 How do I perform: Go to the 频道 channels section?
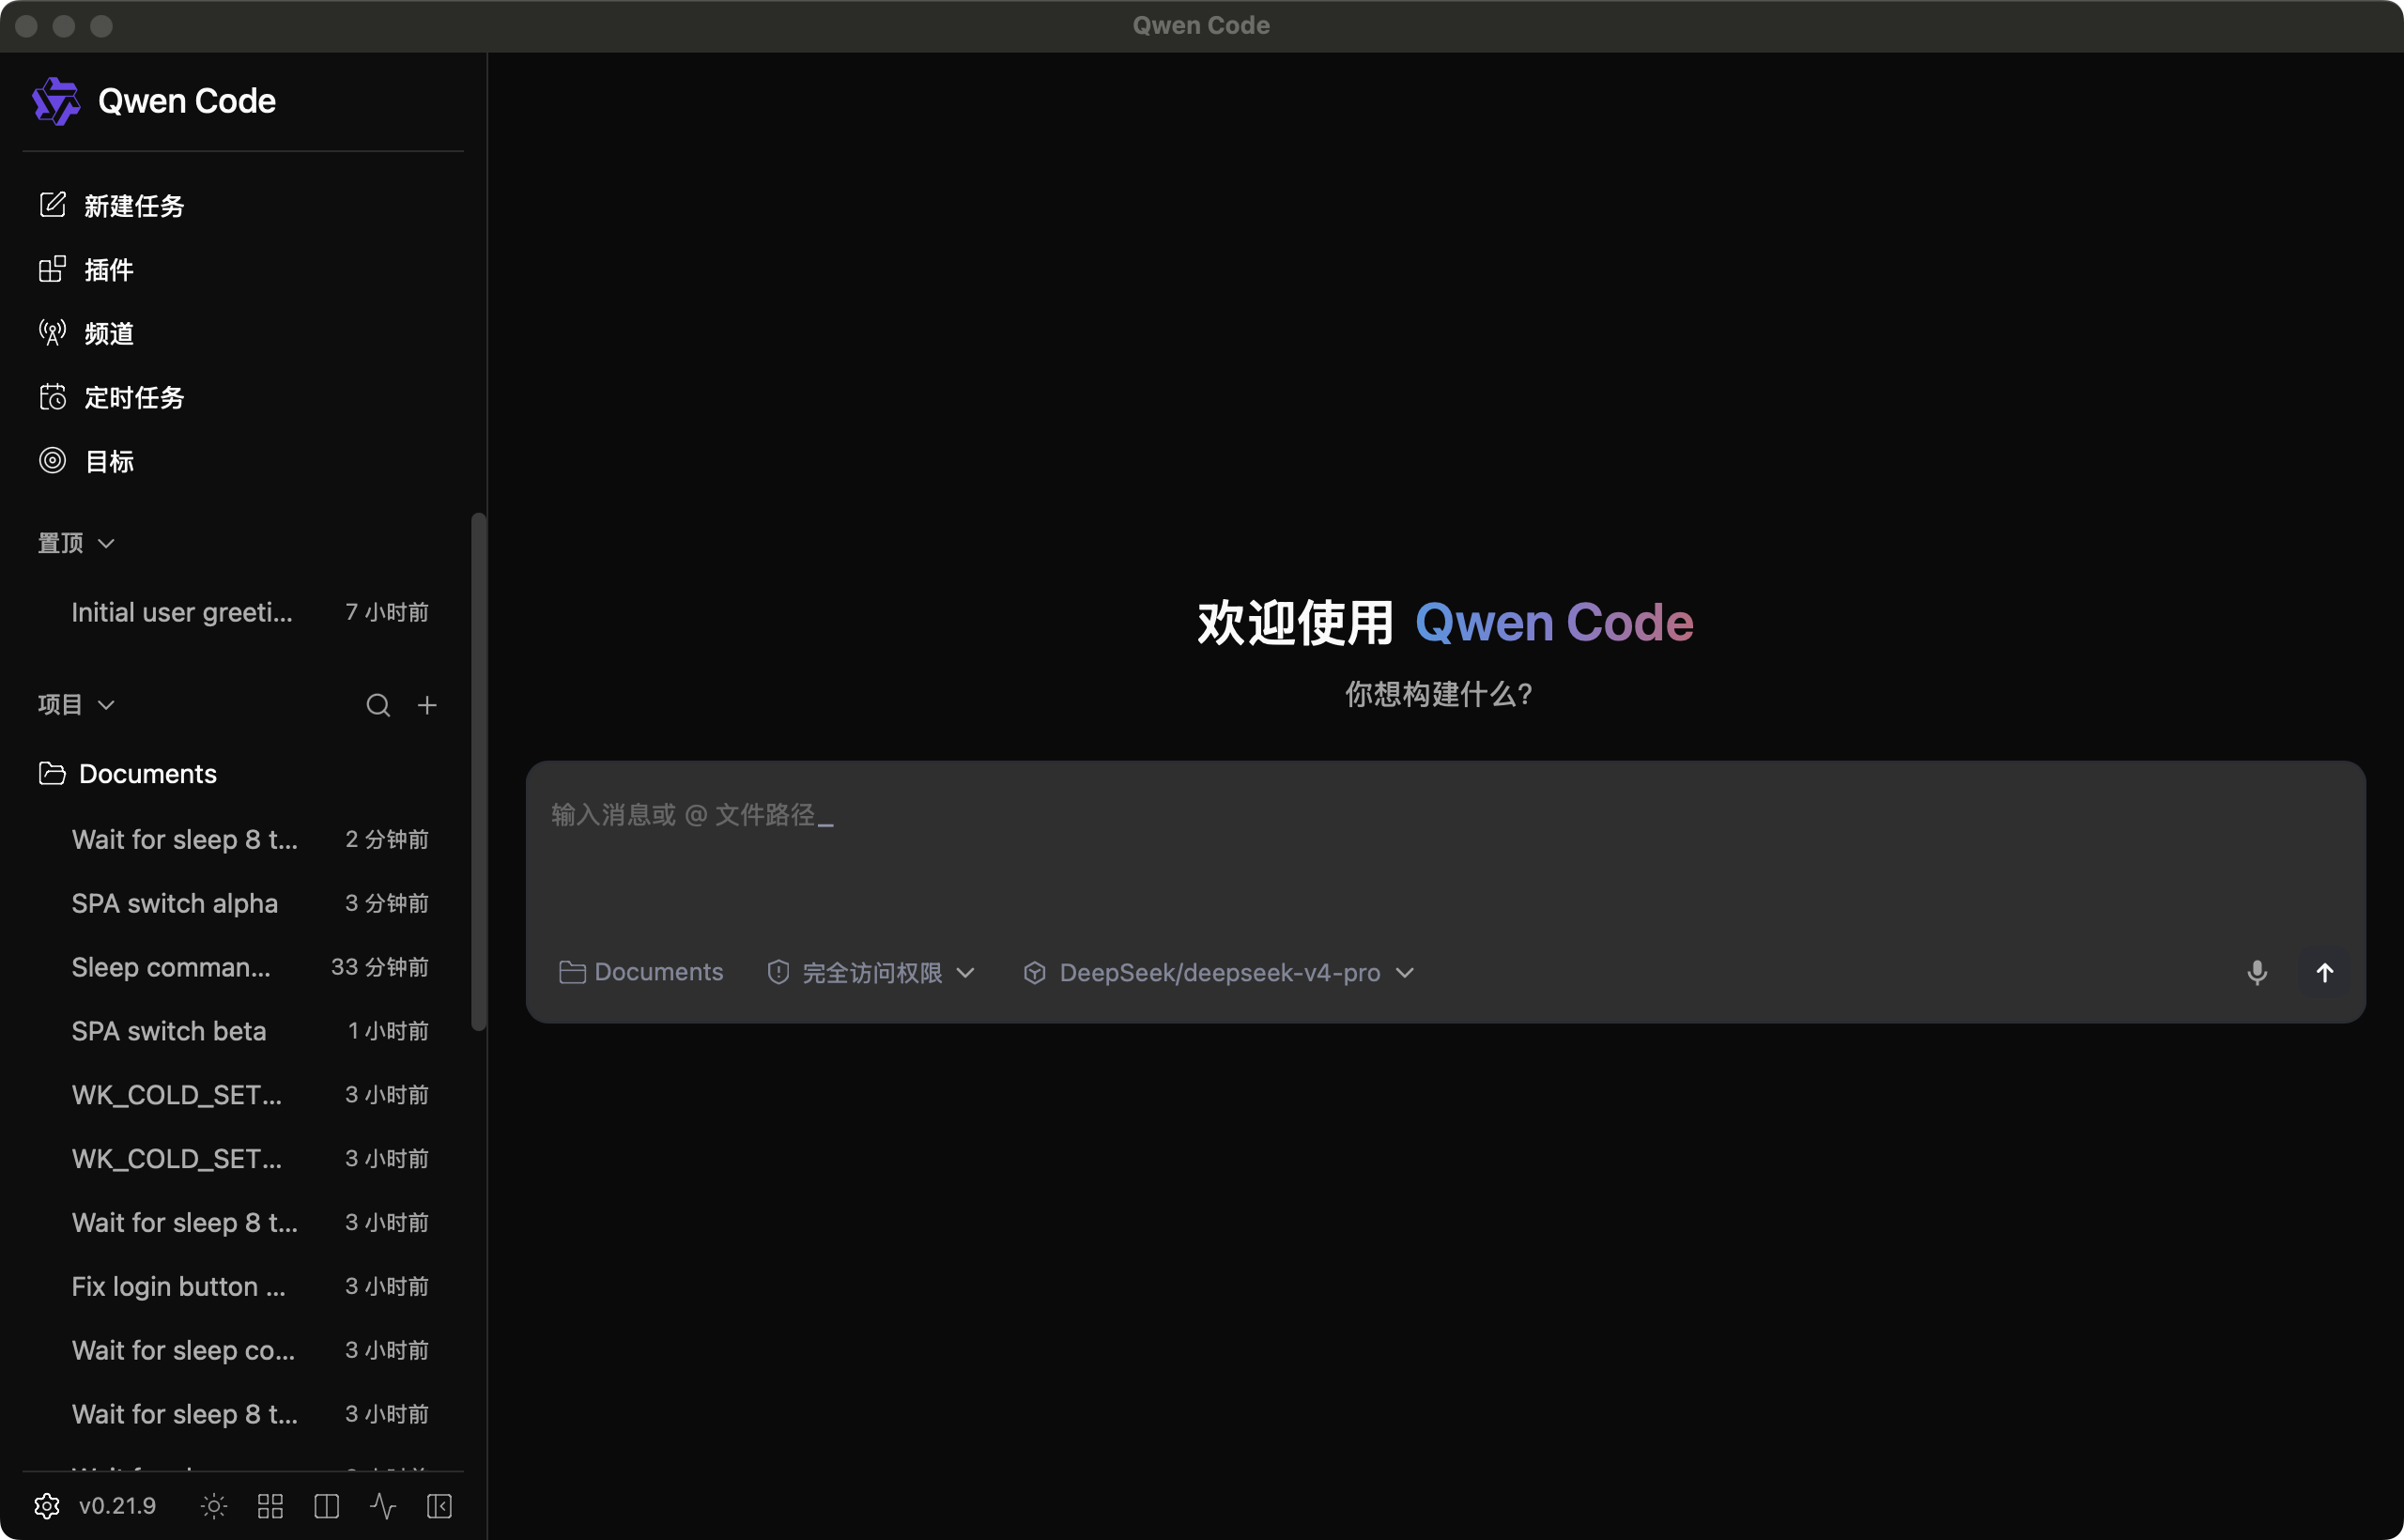[86, 334]
